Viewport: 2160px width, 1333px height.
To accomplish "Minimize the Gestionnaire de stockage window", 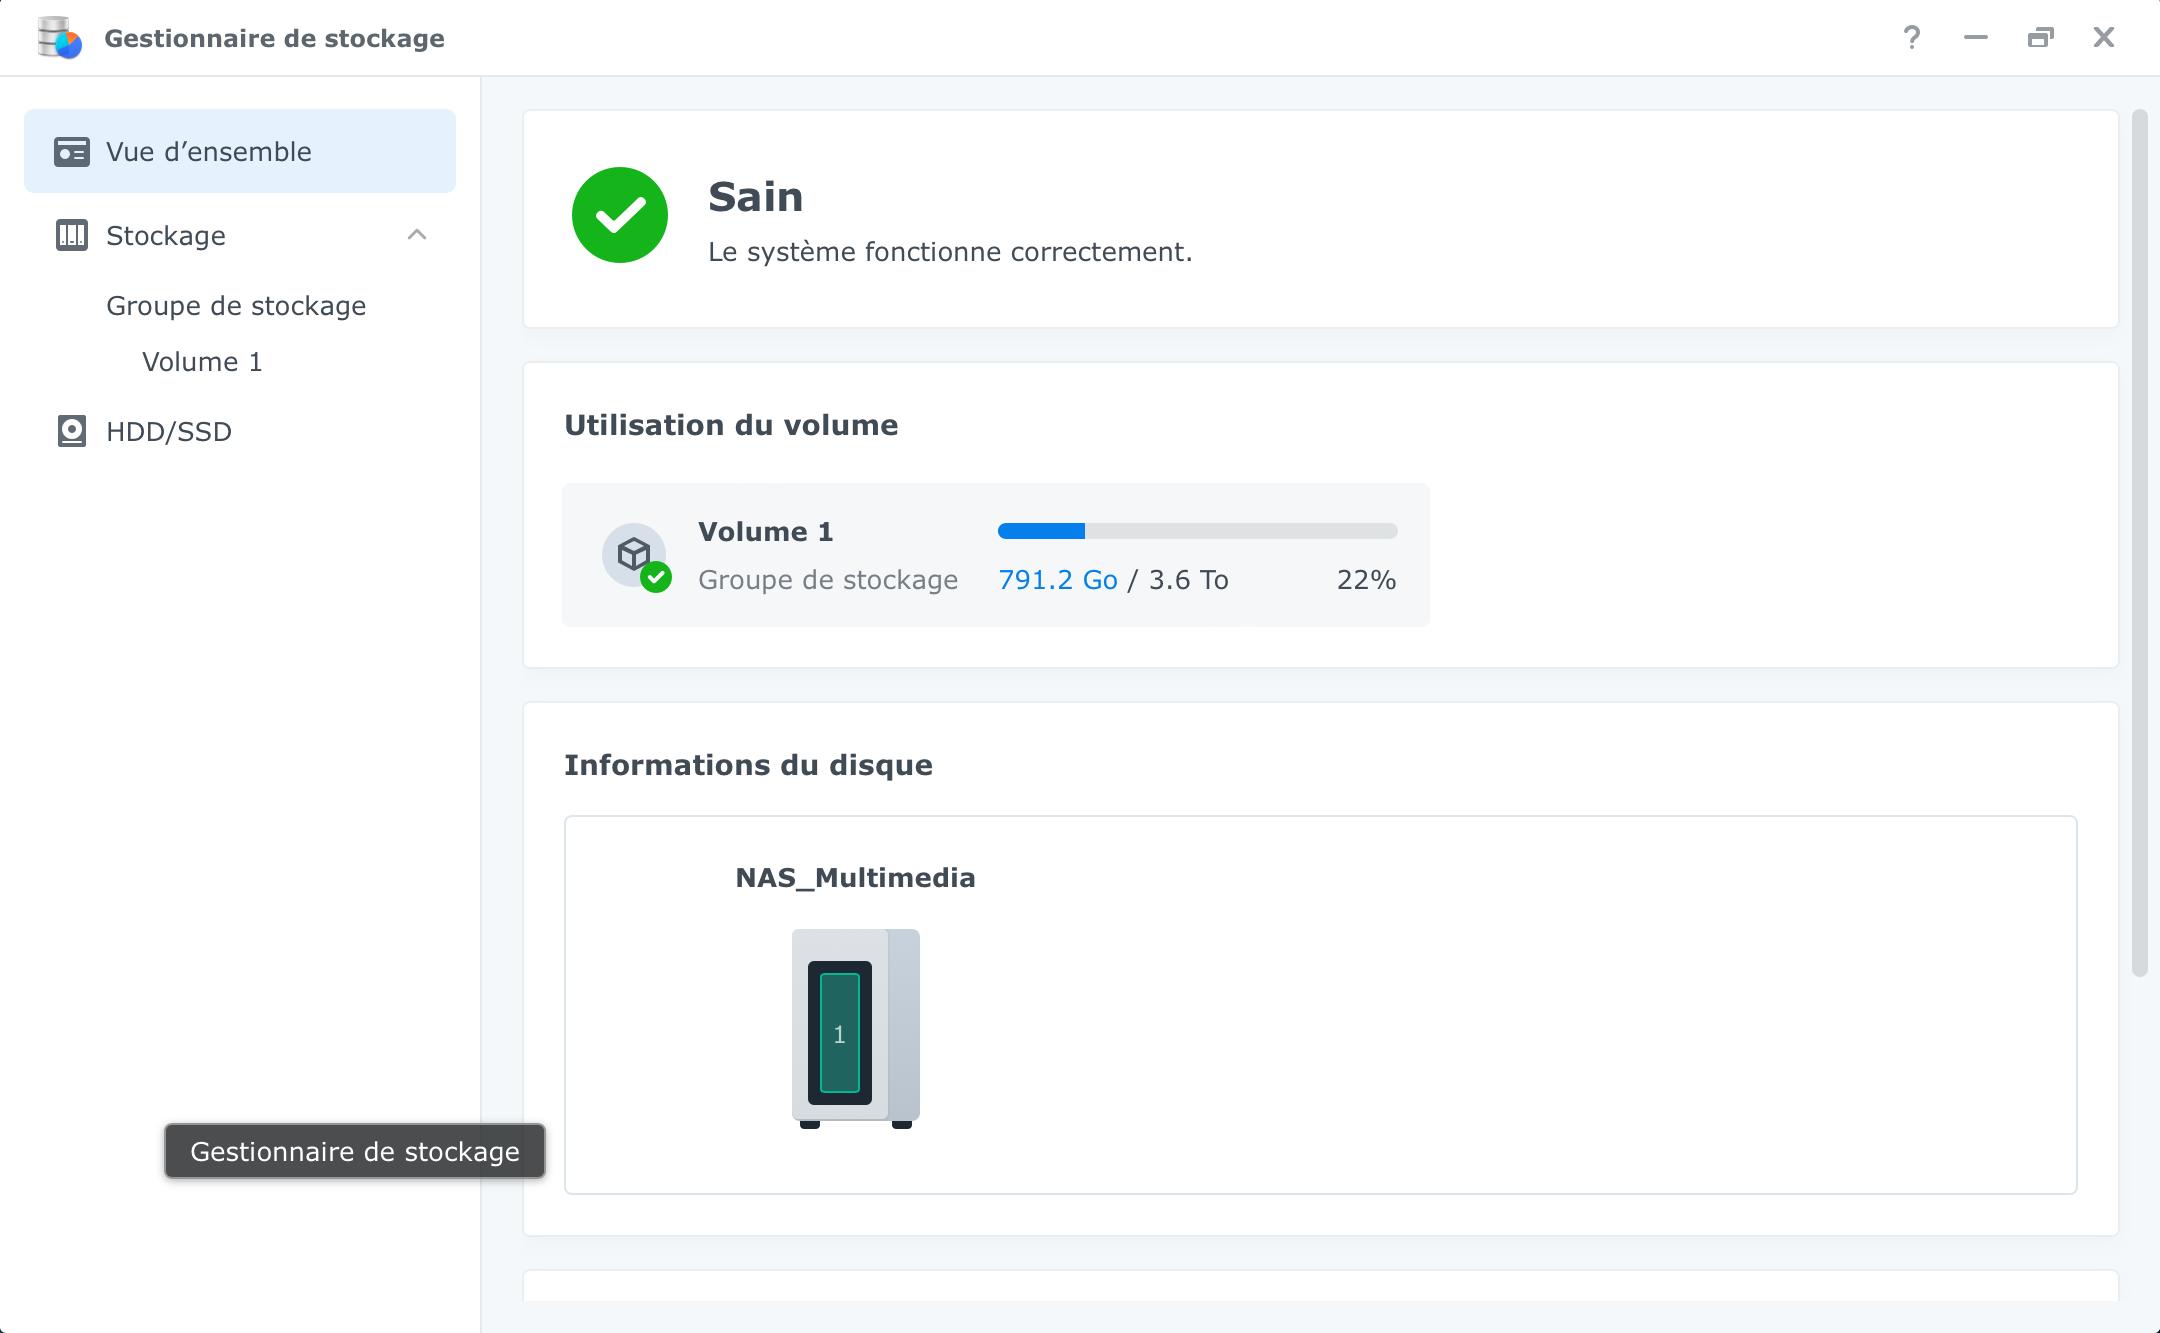I will coord(1975,38).
